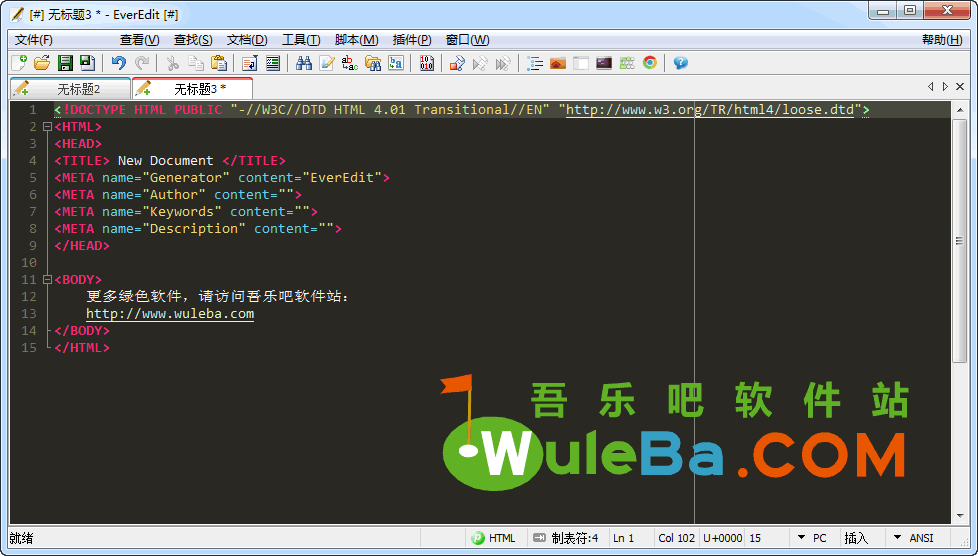
Task: Open the dark command window icon
Action: point(604,62)
